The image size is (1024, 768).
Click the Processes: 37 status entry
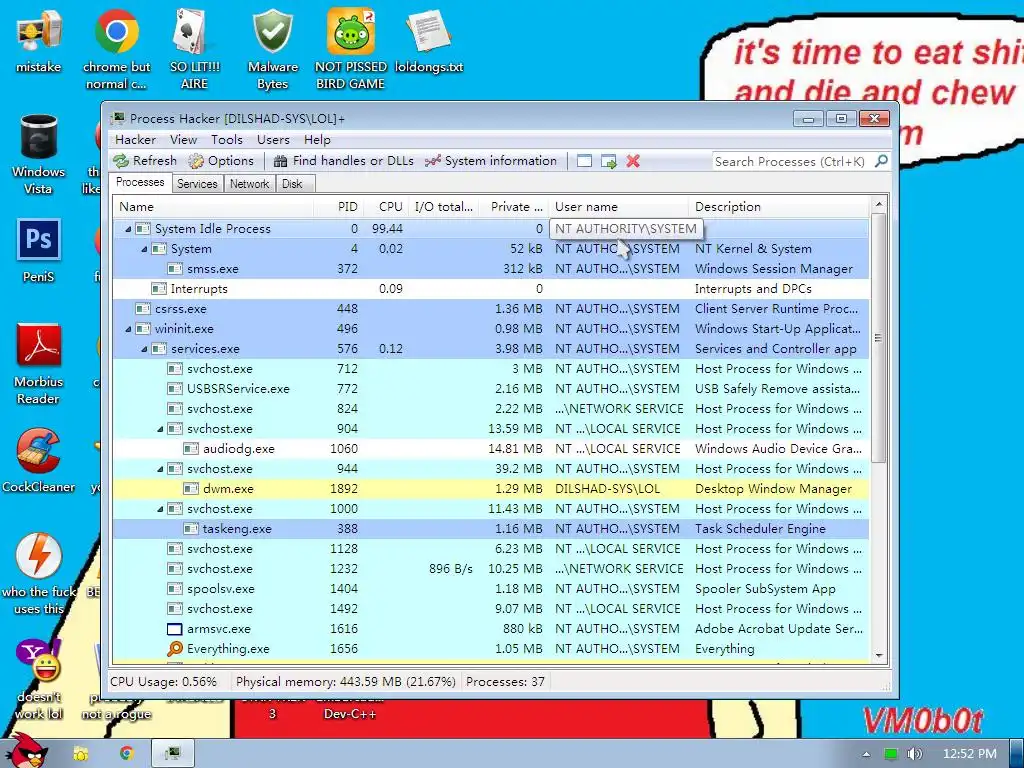tap(505, 682)
